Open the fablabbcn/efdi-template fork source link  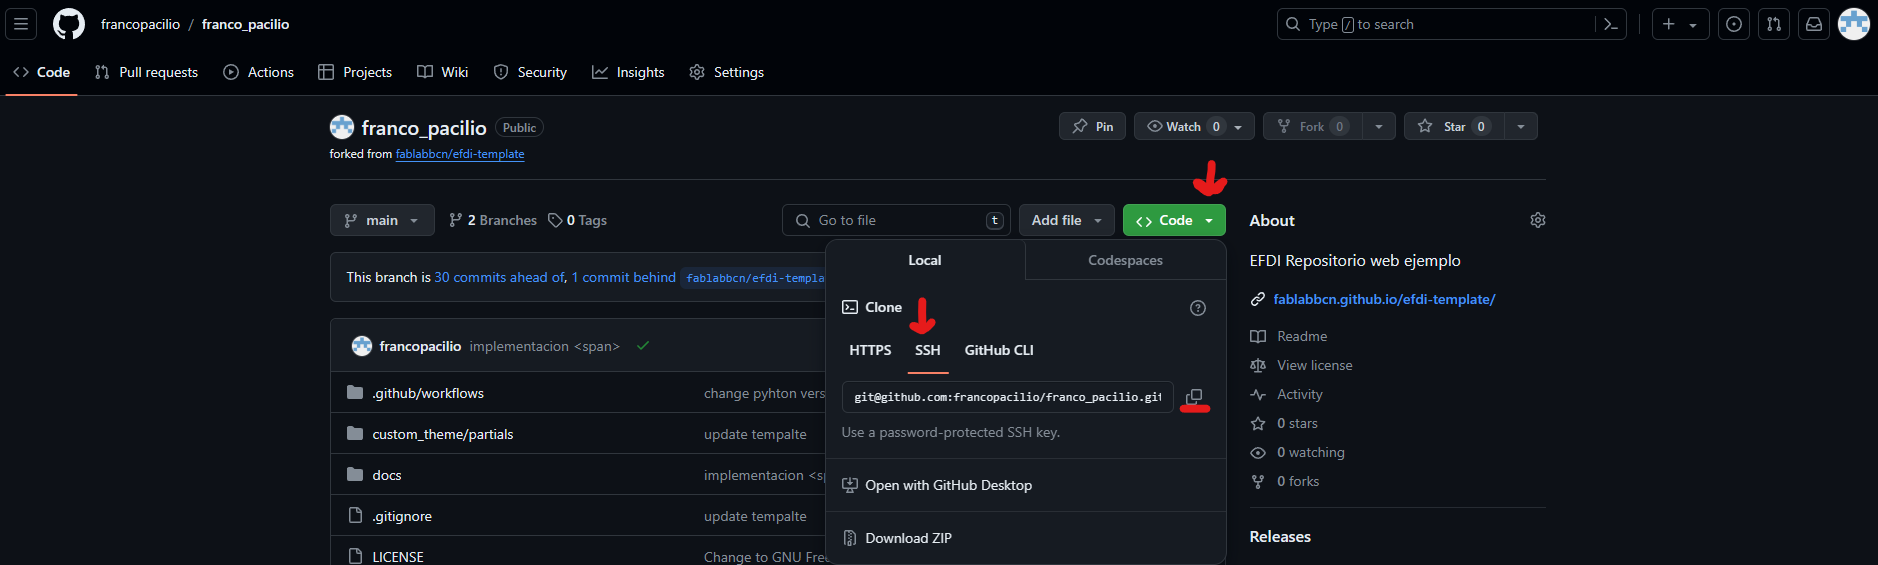[460, 154]
